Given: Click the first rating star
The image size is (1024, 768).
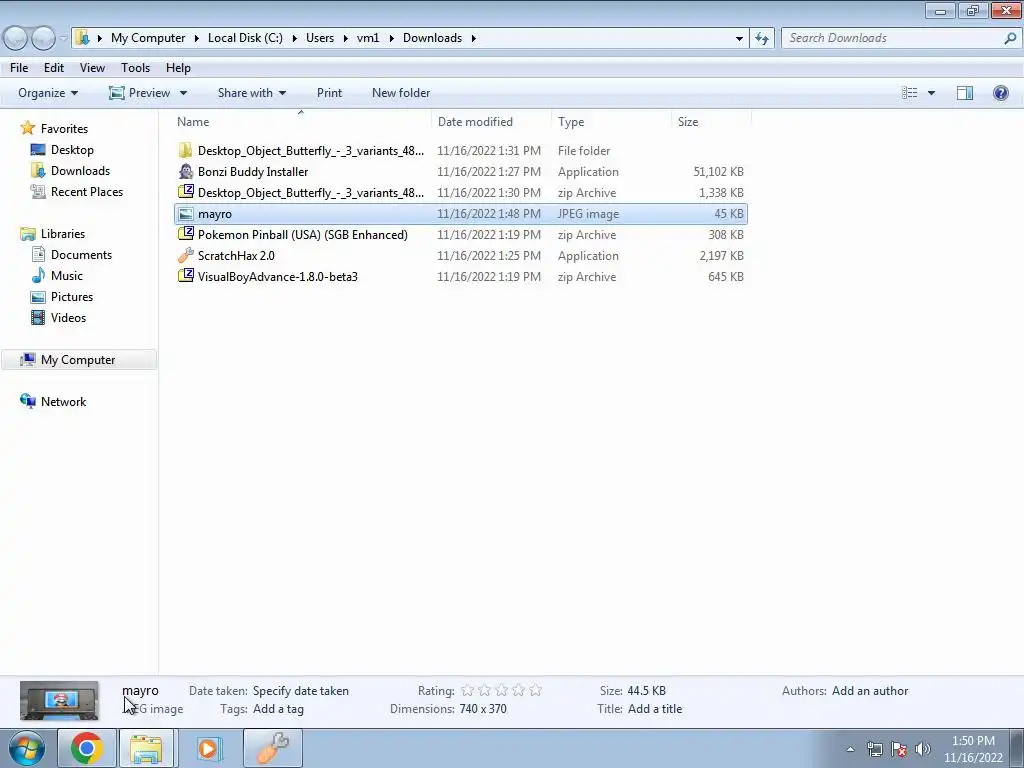Looking at the screenshot, I should [x=468, y=690].
